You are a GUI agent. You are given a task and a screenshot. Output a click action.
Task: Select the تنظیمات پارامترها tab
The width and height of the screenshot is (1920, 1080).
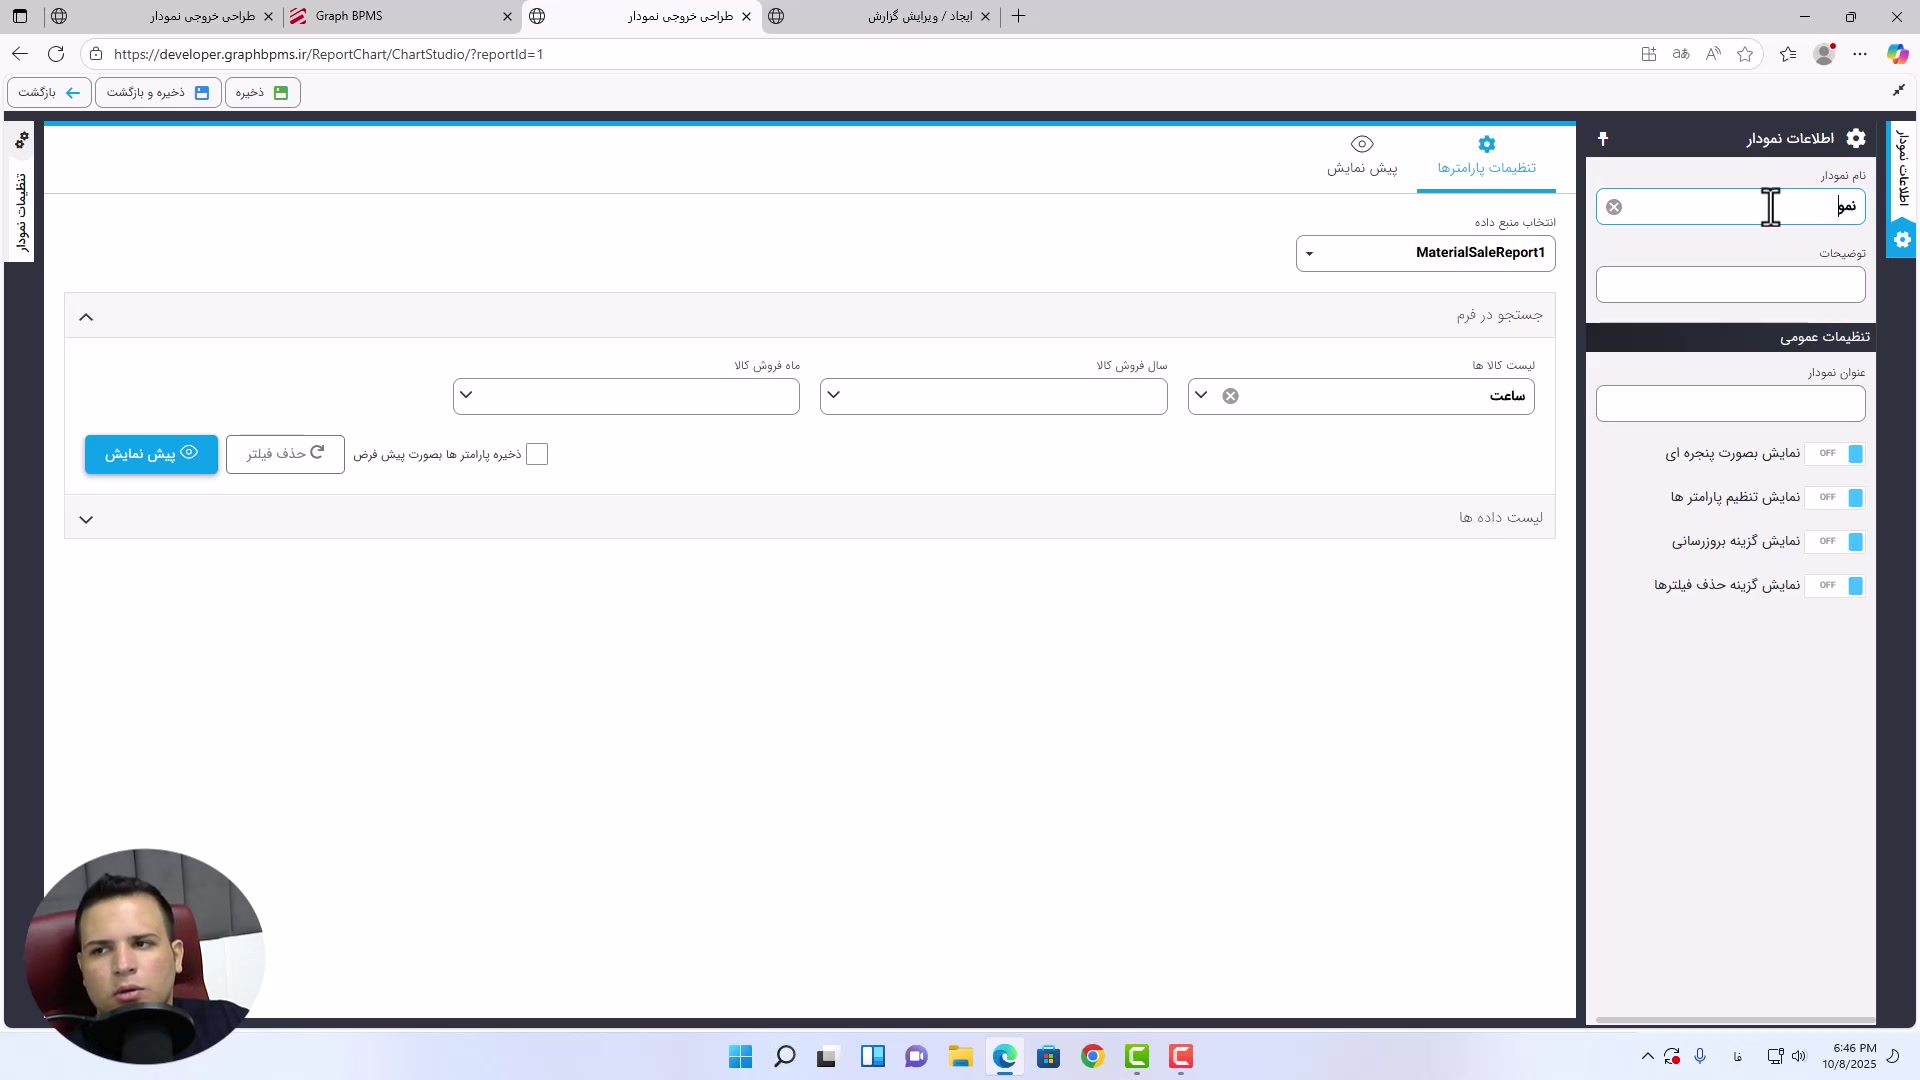pos(1486,156)
